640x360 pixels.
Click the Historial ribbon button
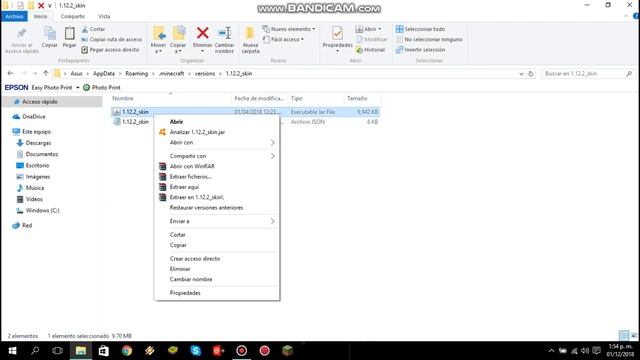click(x=370, y=50)
